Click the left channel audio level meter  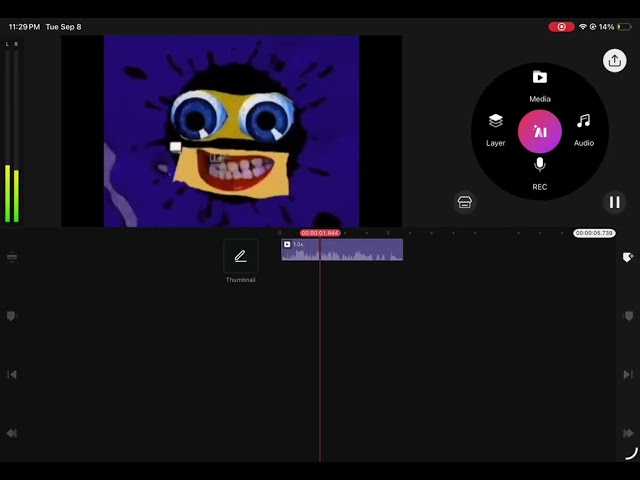point(7,136)
